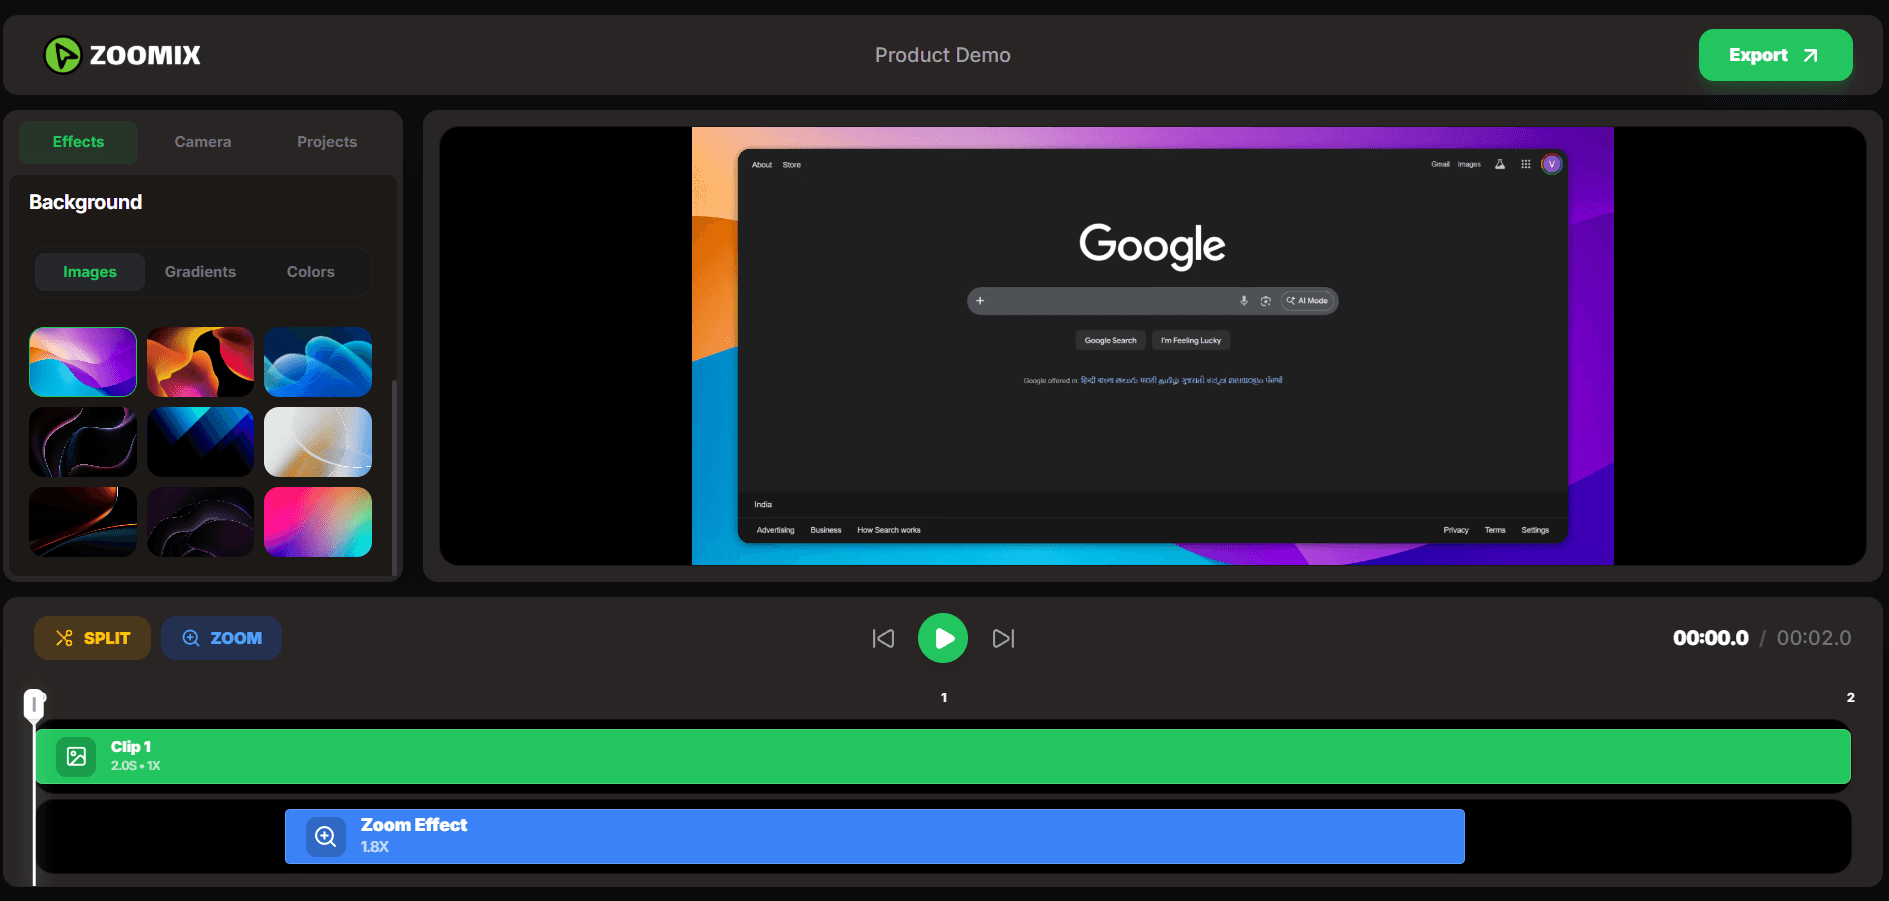Choose the purple and blue wave background
The width and height of the screenshot is (1889, 901).
click(x=83, y=362)
